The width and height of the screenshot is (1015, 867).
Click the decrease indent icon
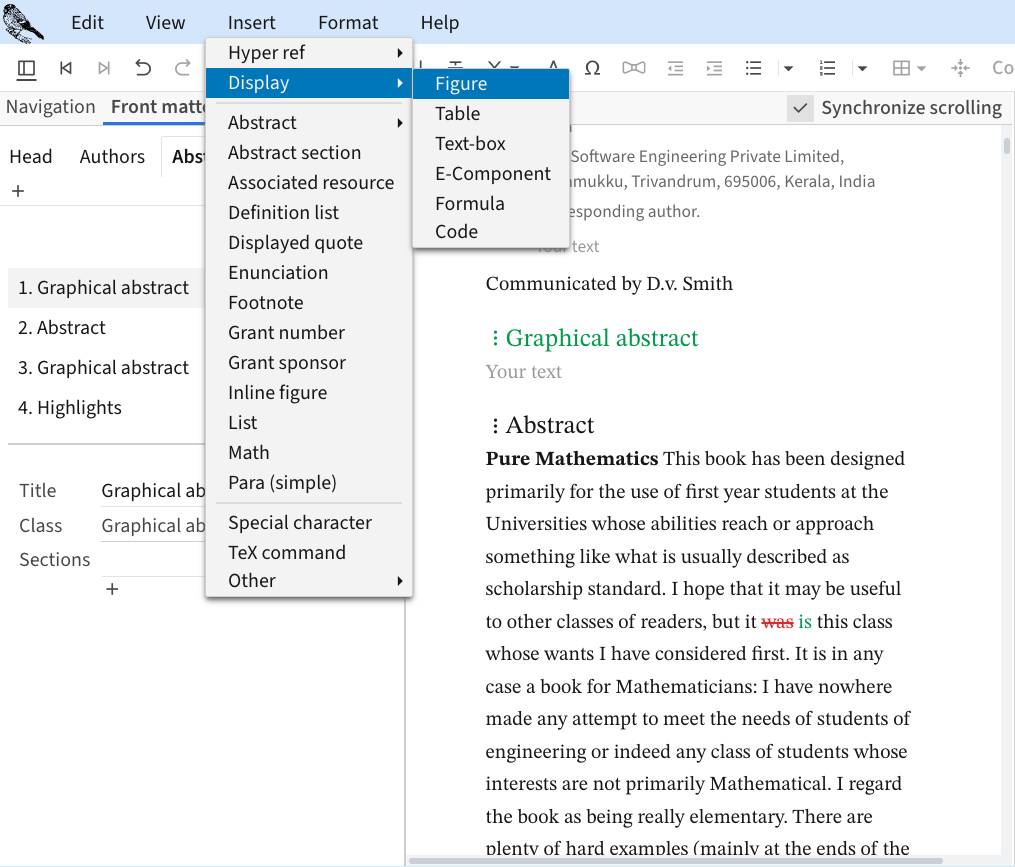(x=676, y=68)
